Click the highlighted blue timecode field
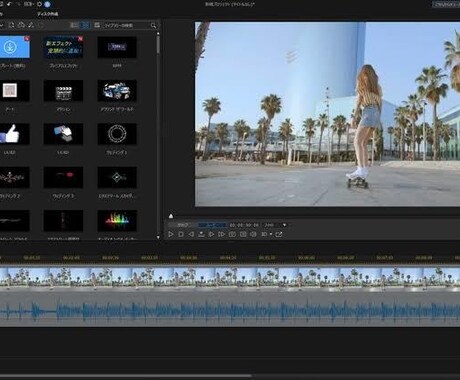The width and height of the screenshot is (460, 380). (x=212, y=225)
